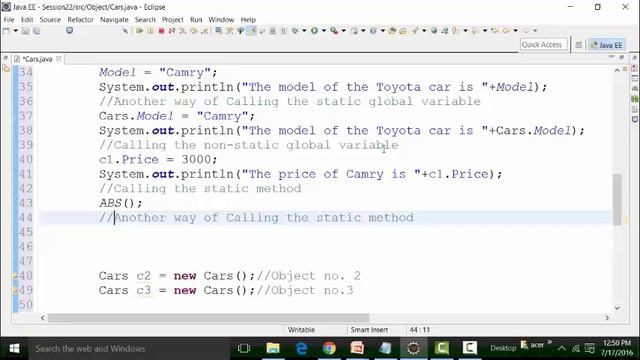Open the Help menu
Image resolution: width=640 pixels, height=360 pixels.
click(248, 20)
